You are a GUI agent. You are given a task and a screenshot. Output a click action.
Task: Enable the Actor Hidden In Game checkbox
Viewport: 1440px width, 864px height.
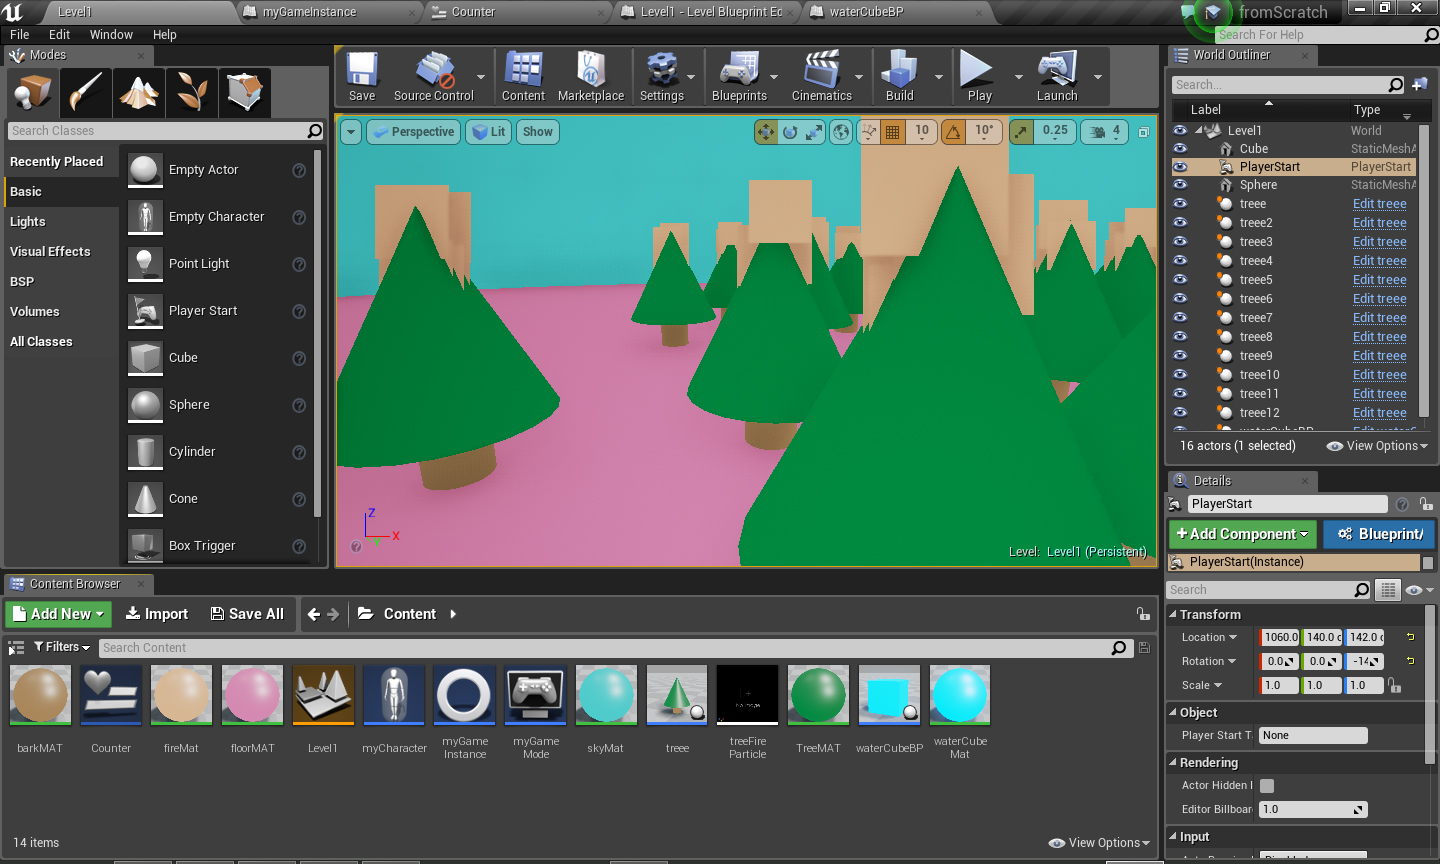click(x=1267, y=786)
